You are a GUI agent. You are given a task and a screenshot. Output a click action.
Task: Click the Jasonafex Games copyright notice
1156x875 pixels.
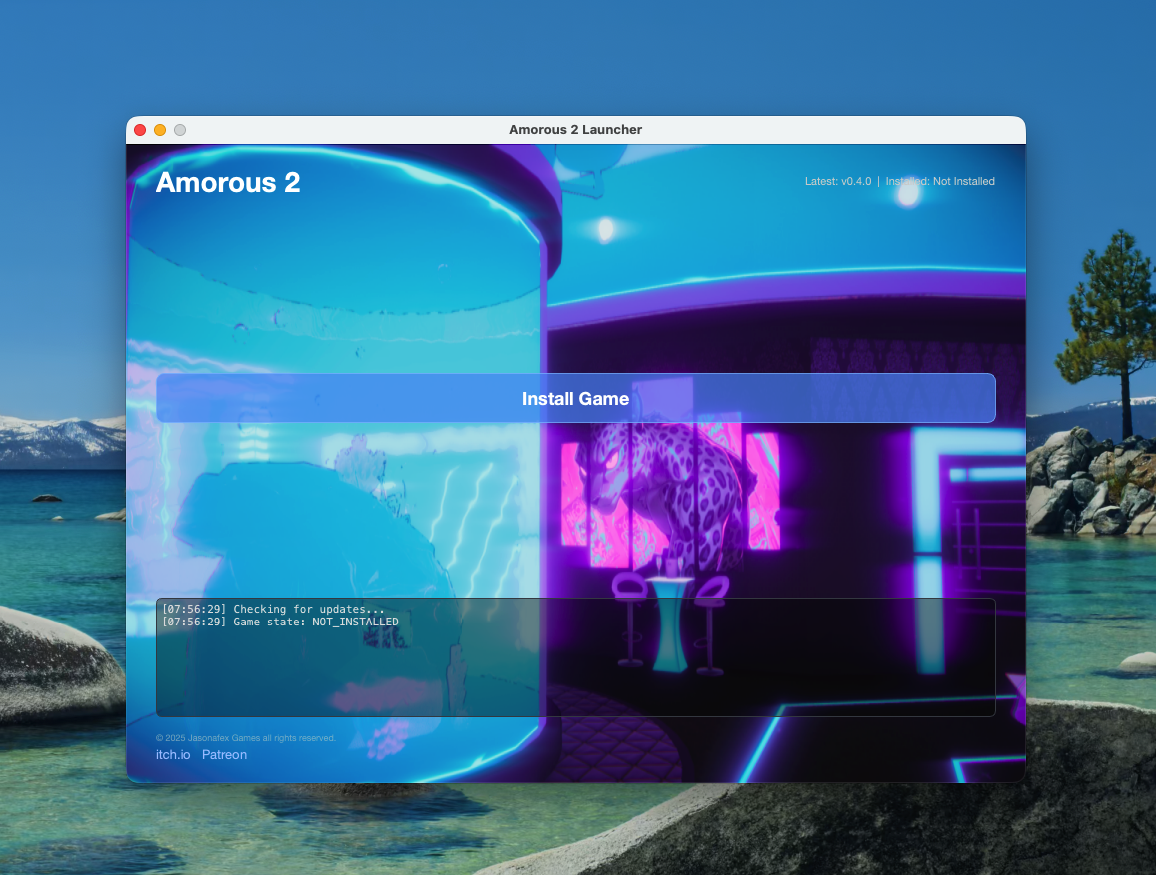pyautogui.click(x=246, y=738)
